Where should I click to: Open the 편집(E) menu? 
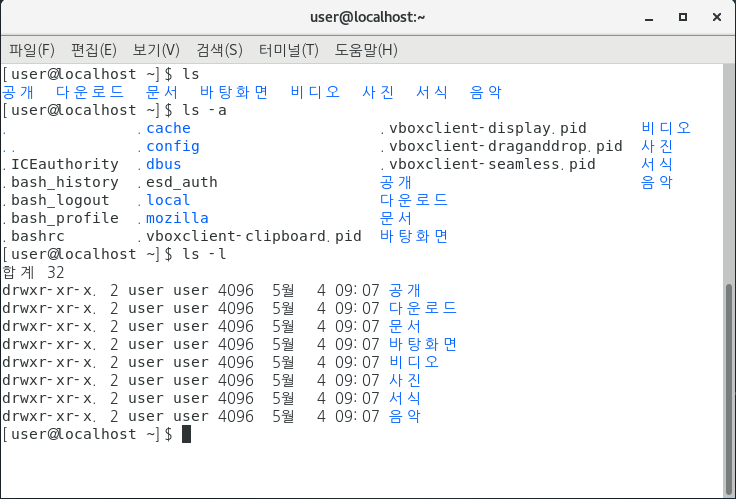coord(93,50)
